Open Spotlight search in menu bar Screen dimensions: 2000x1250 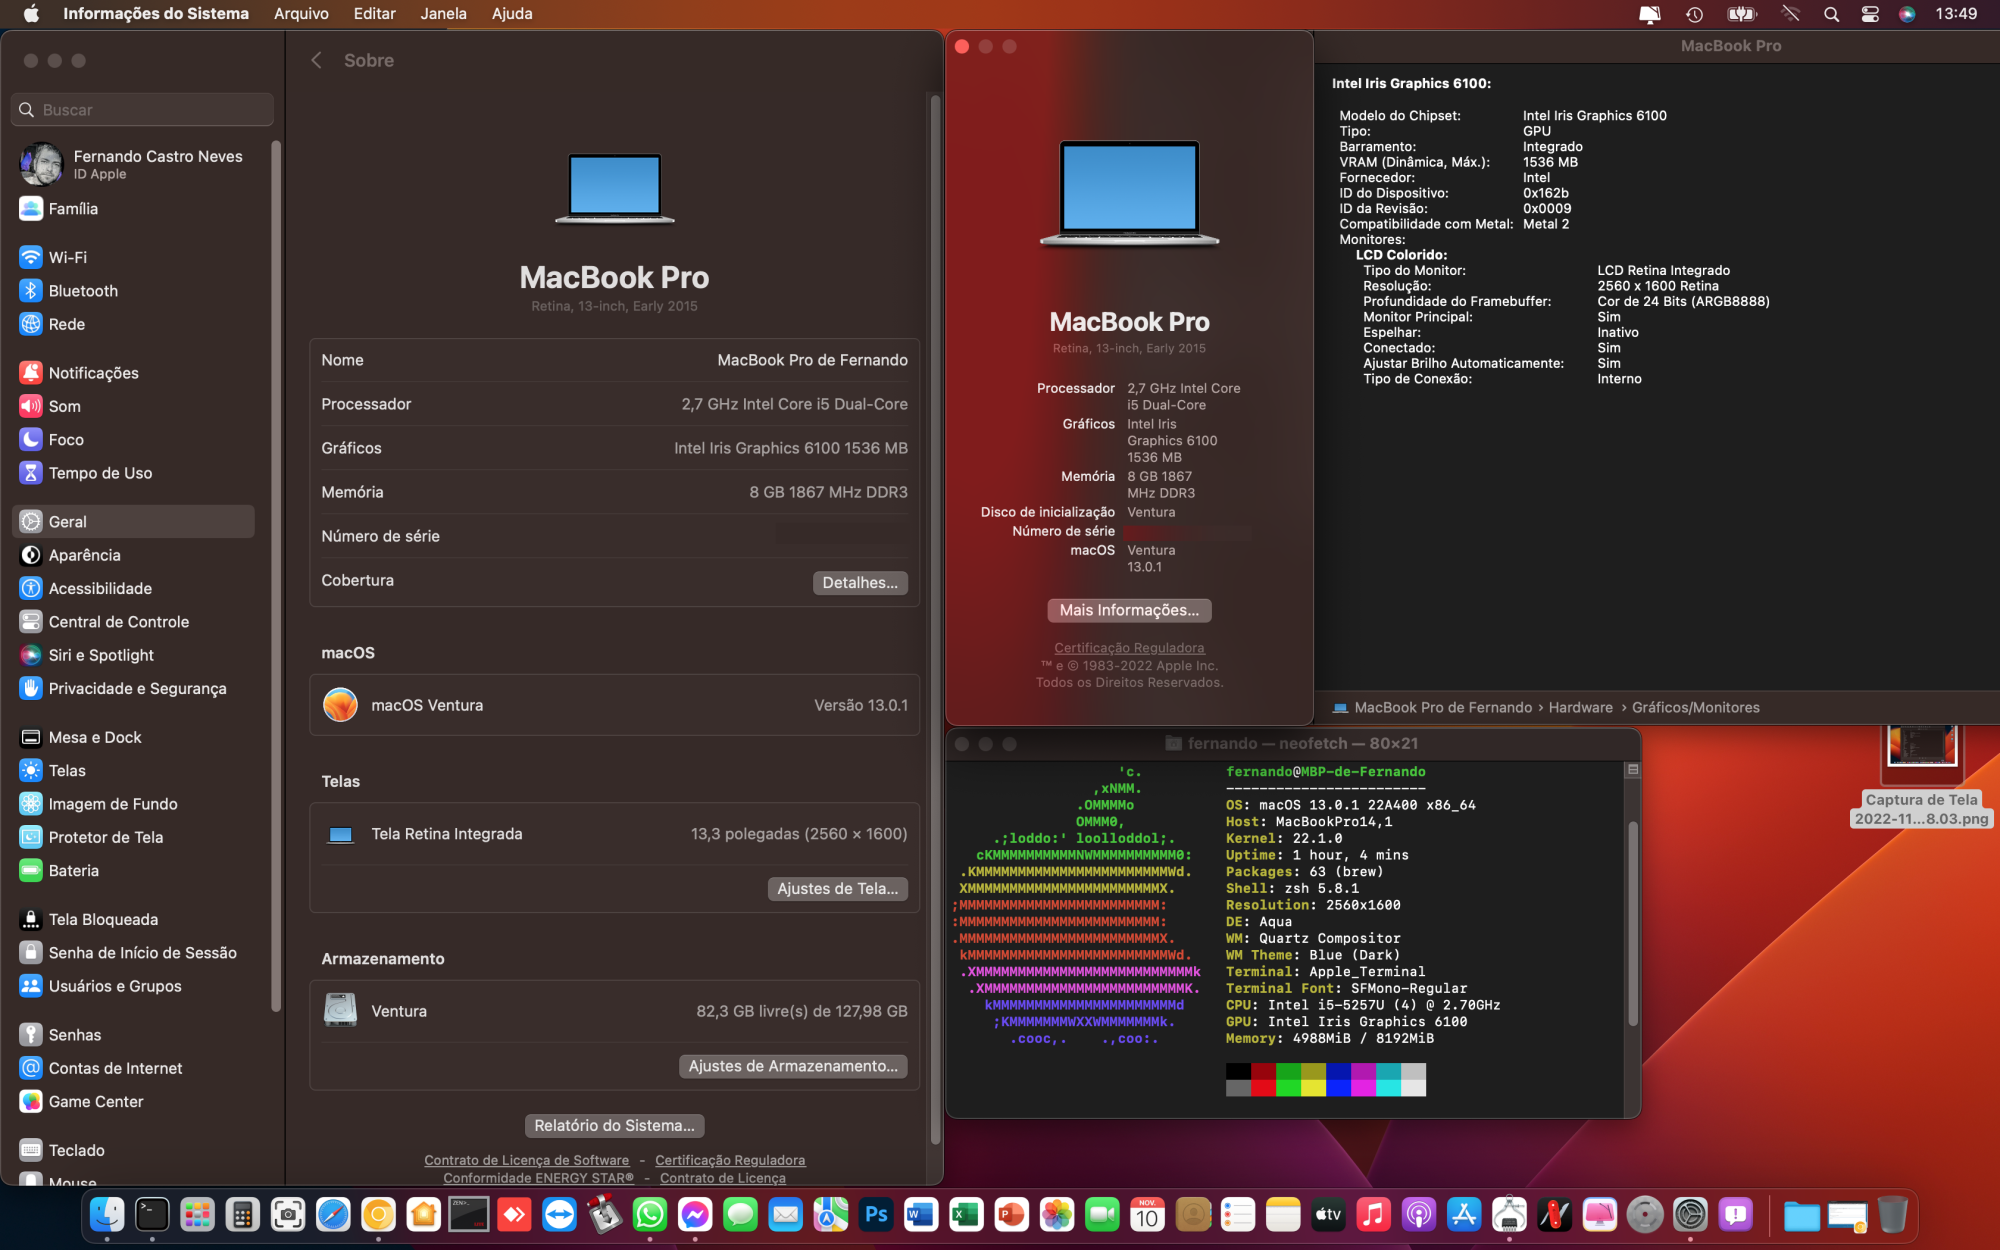point(1831,14)
